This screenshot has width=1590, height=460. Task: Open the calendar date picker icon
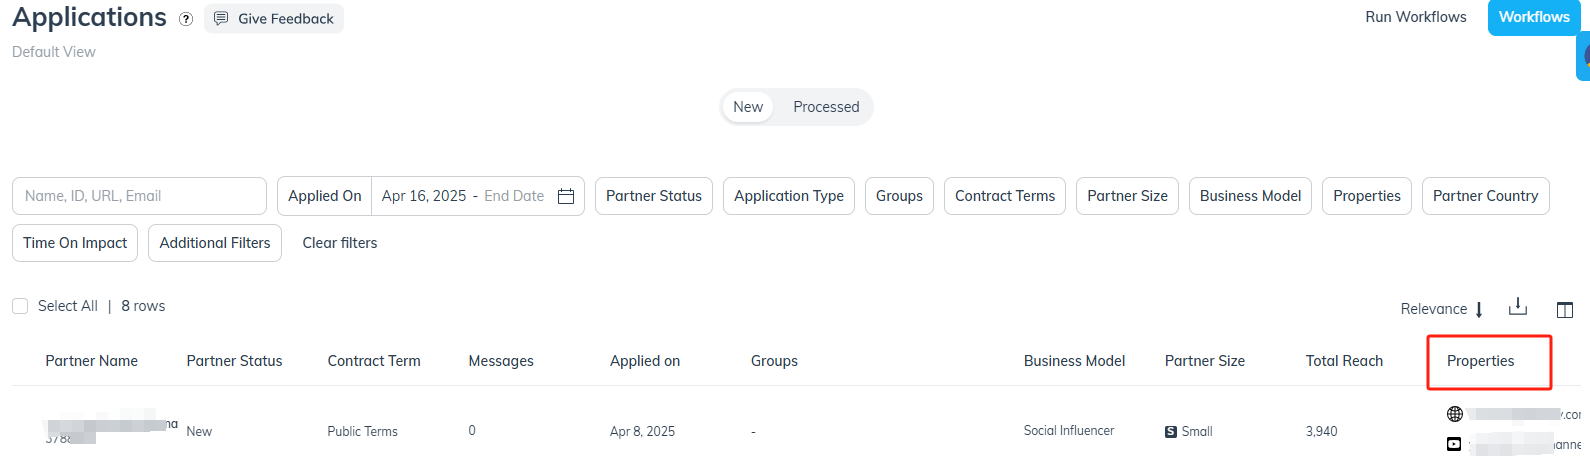[566, 196]
